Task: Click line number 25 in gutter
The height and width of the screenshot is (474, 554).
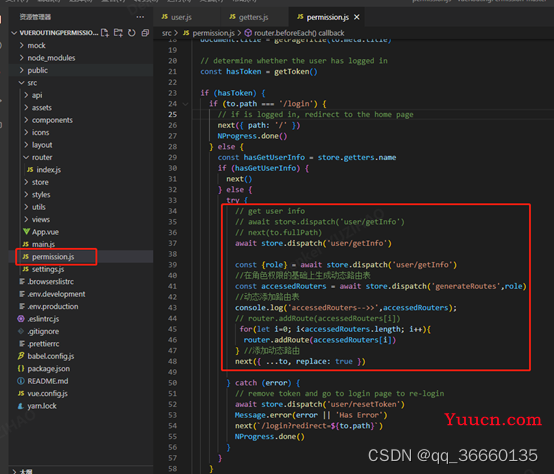Action: click(x=172, y=114)
